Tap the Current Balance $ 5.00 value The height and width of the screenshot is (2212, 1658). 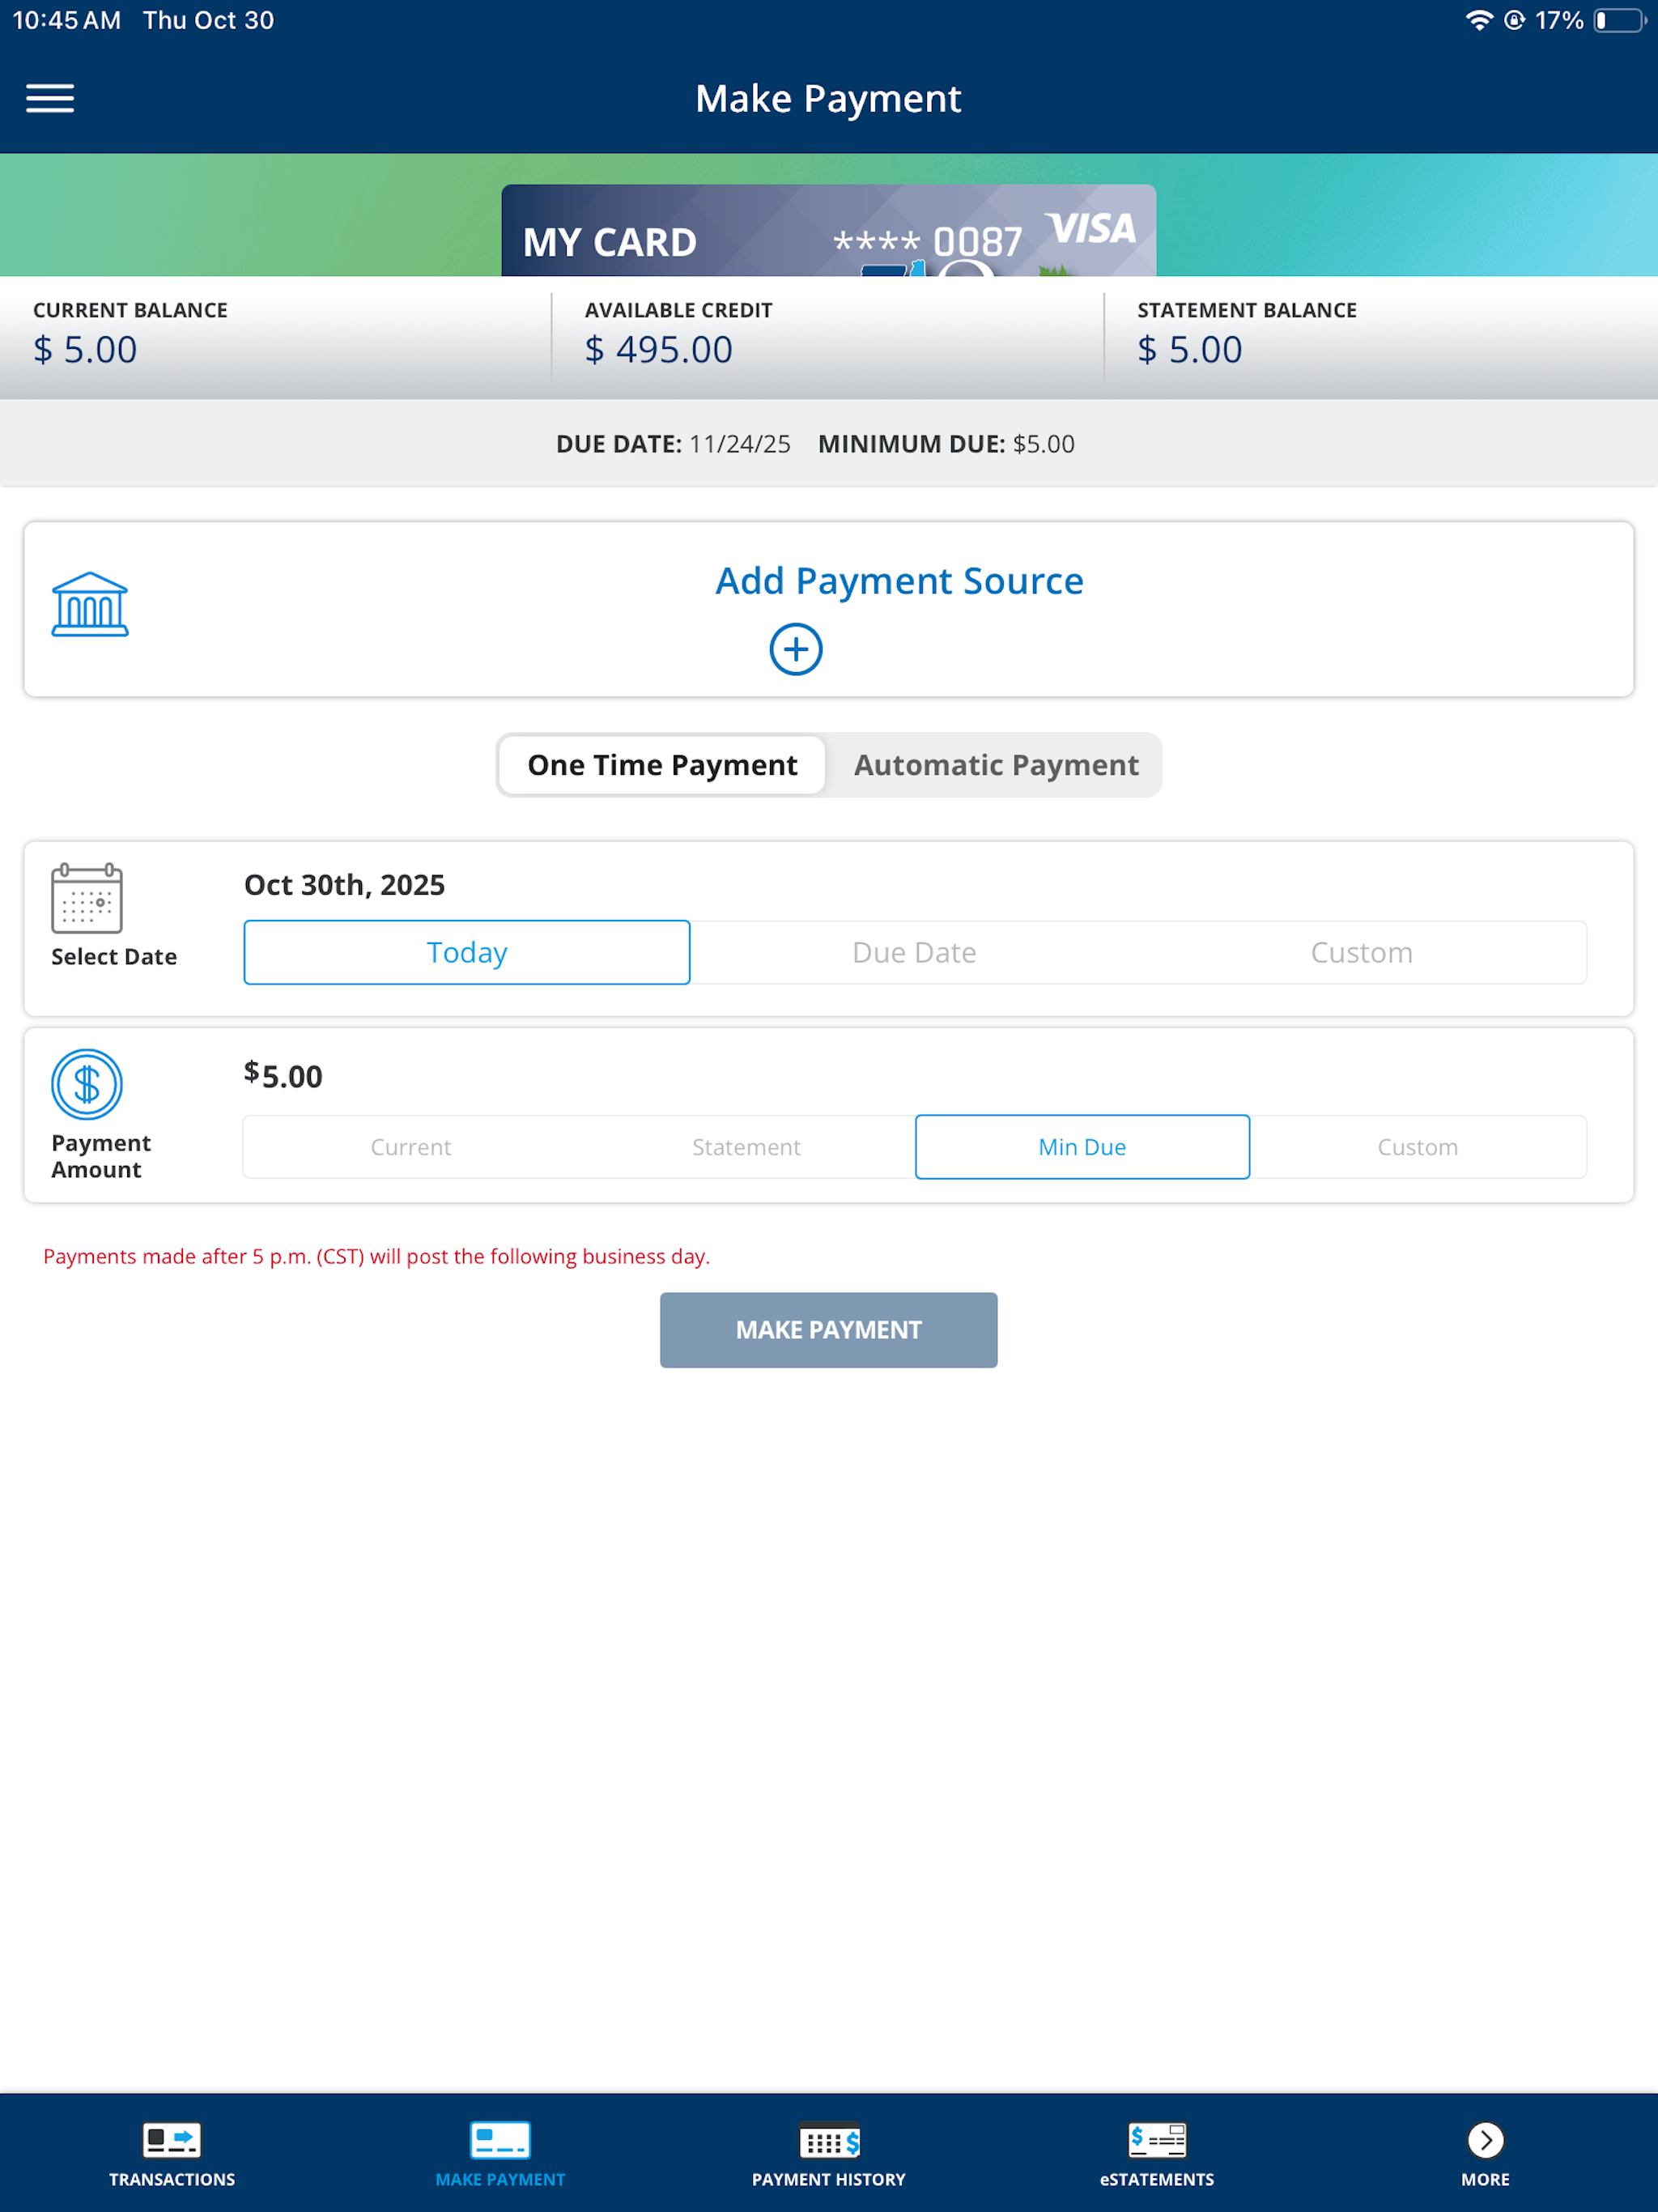click(x=85, y=349)
